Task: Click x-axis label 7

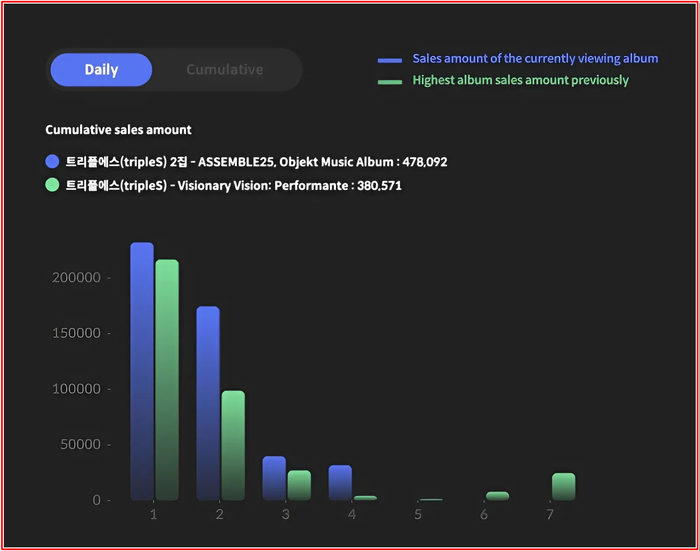Action: [x=550, y=514]
